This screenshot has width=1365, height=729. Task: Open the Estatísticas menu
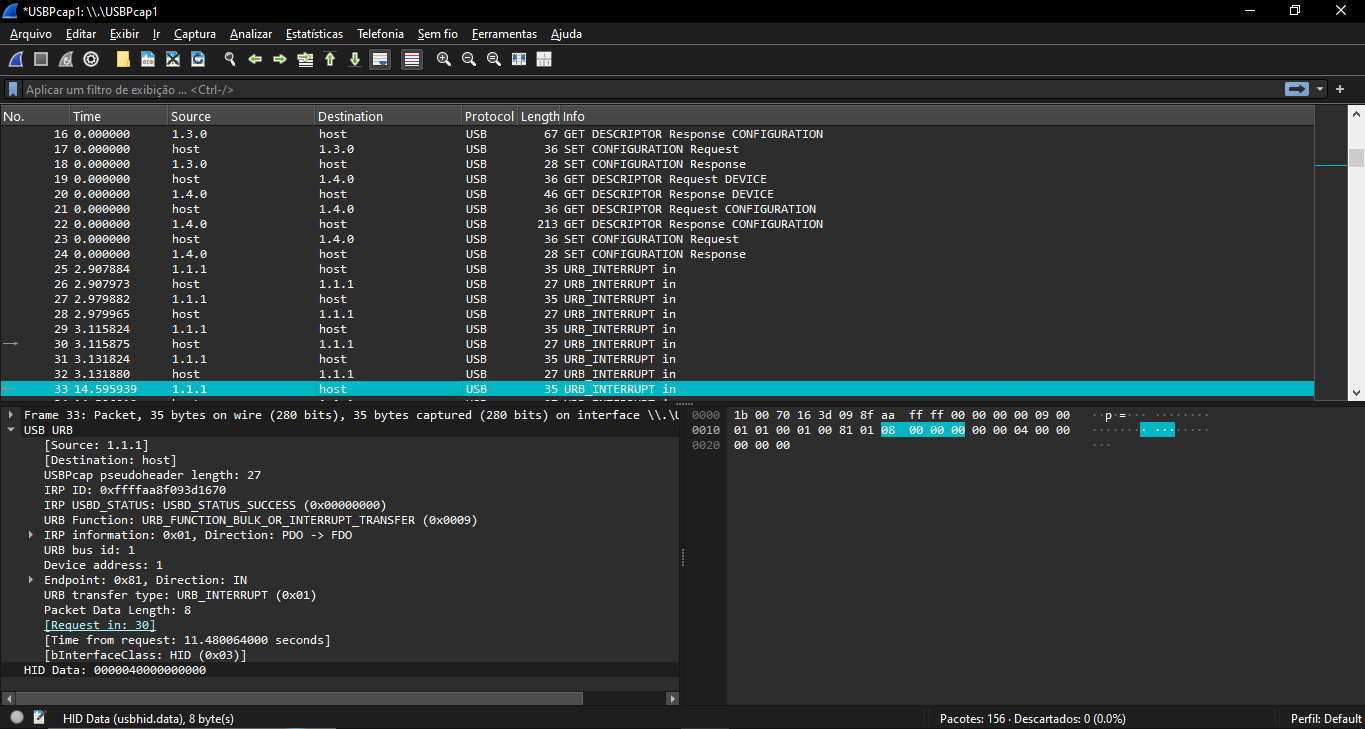tap(314, 34)
